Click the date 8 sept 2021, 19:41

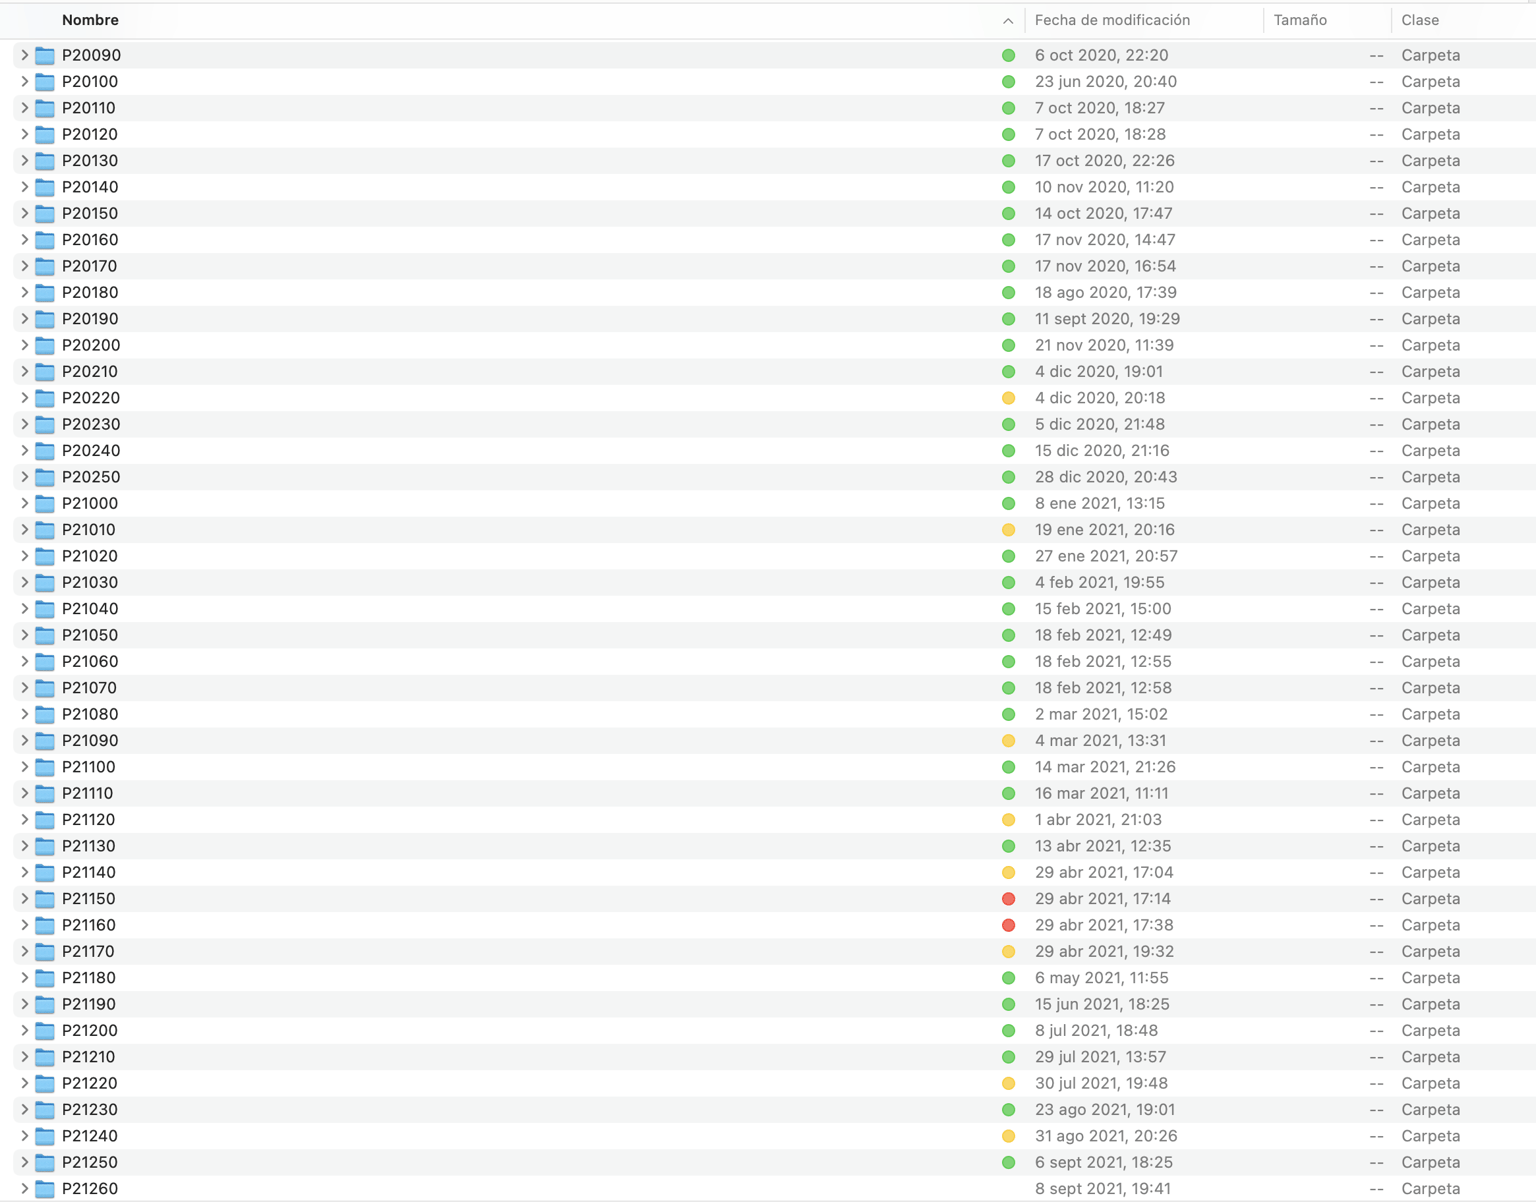click(1102, 1188)
